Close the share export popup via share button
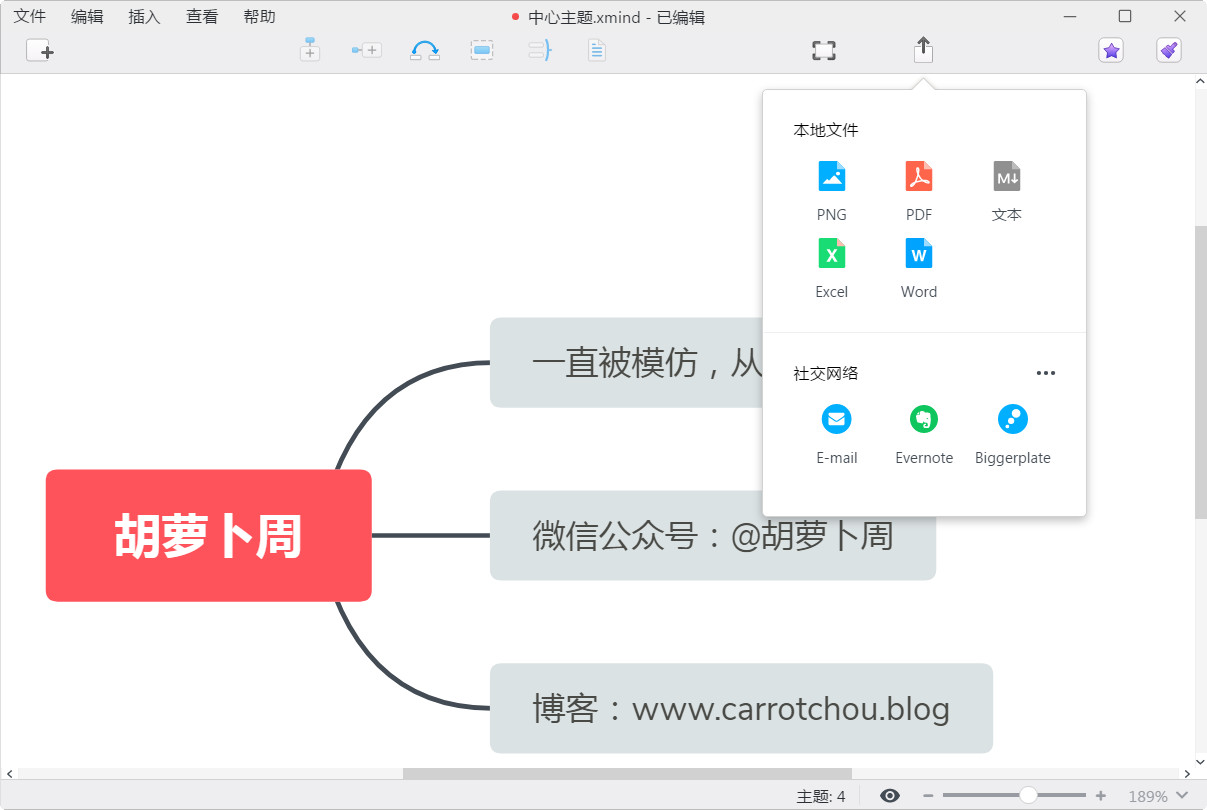The height and width of the screenshot is (810, 1207). click(923, 50)
